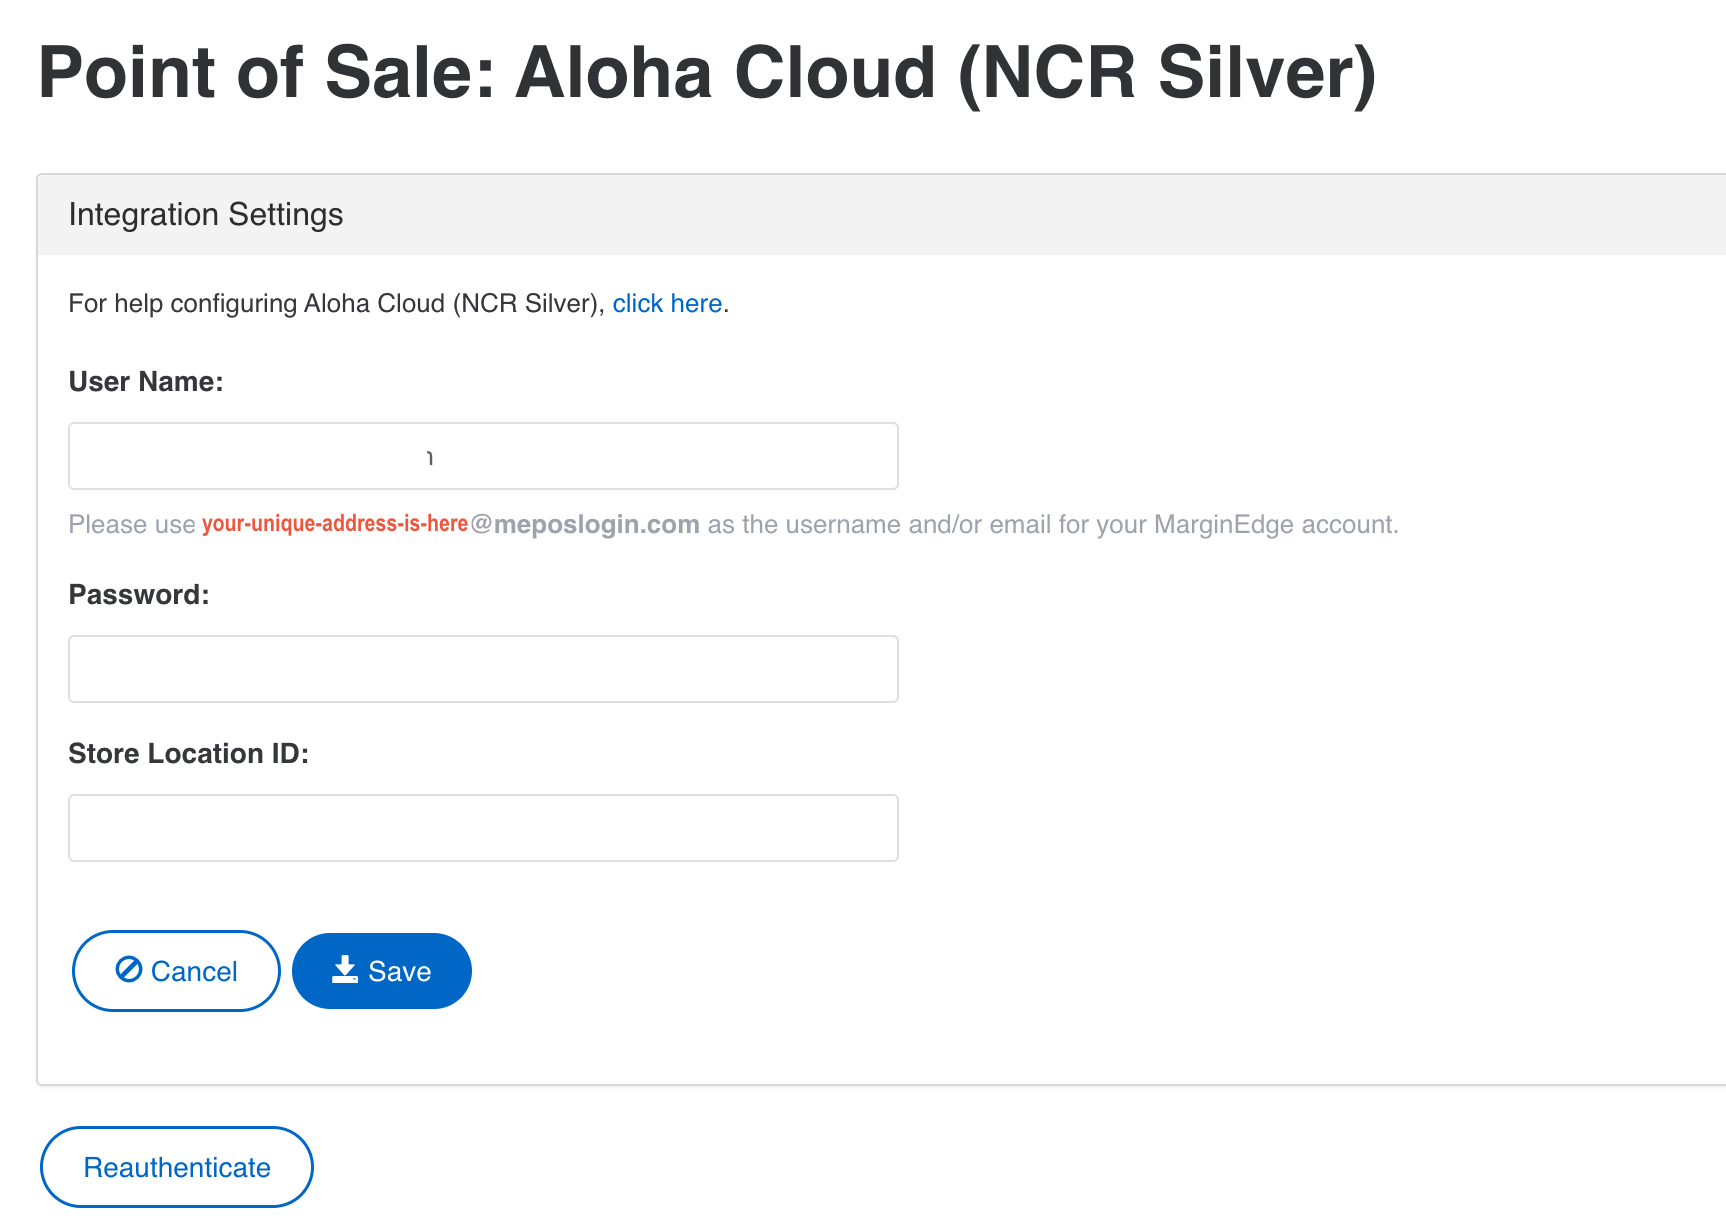Click "For help configuring Aloha Cloud" text

point(257,303)
